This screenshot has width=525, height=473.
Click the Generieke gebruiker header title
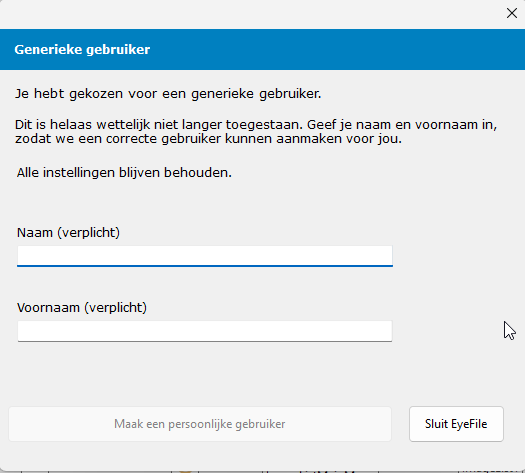(x=82, y=50)
